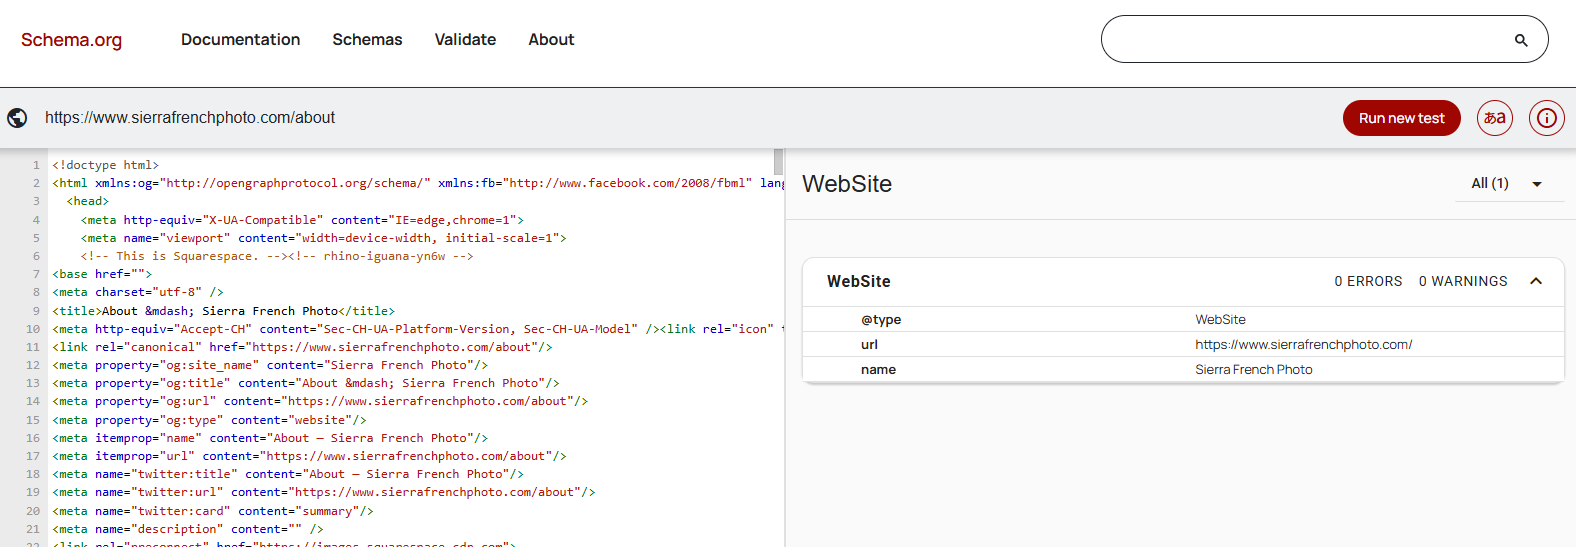Click the globe icon beside URL
This screenshot has width=1576, height=547.
pyautogui.click(x=17, y=118)
